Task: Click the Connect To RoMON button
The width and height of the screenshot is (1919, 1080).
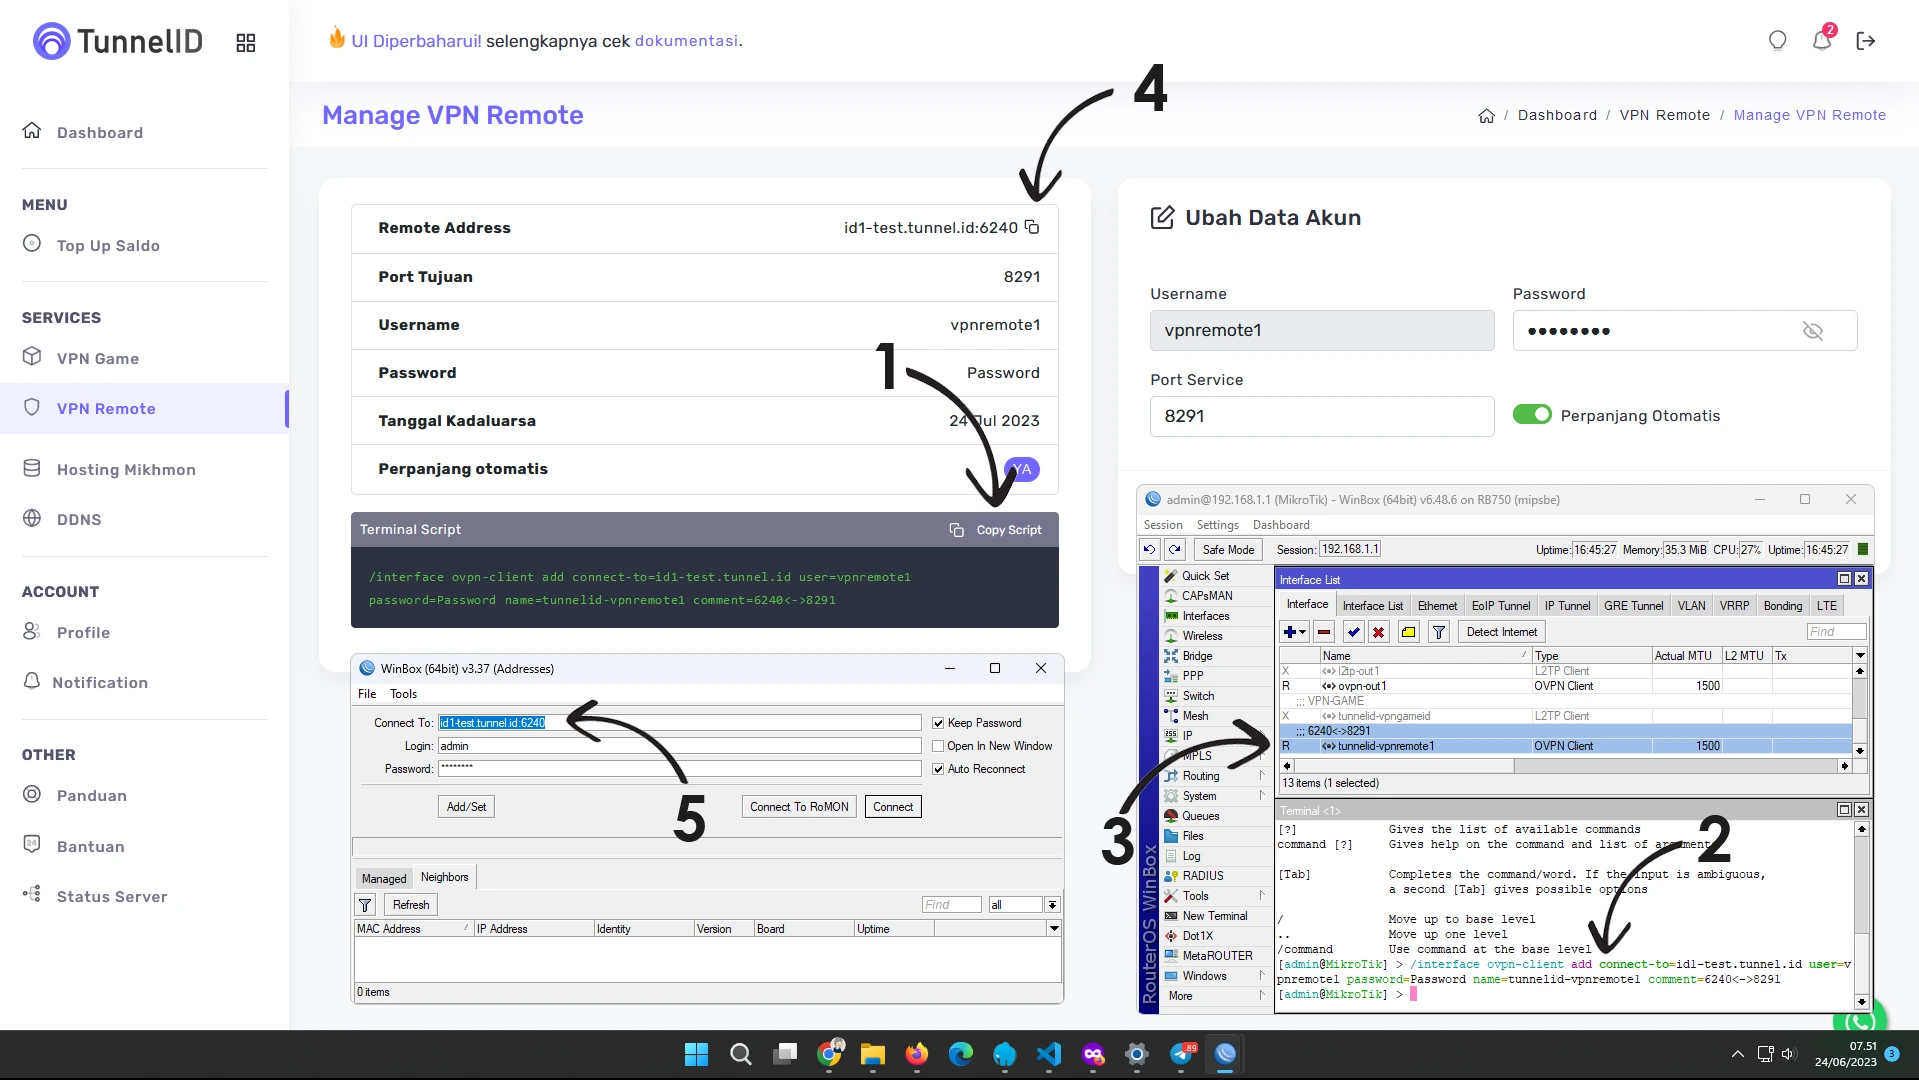Action: tap(799, 807)
